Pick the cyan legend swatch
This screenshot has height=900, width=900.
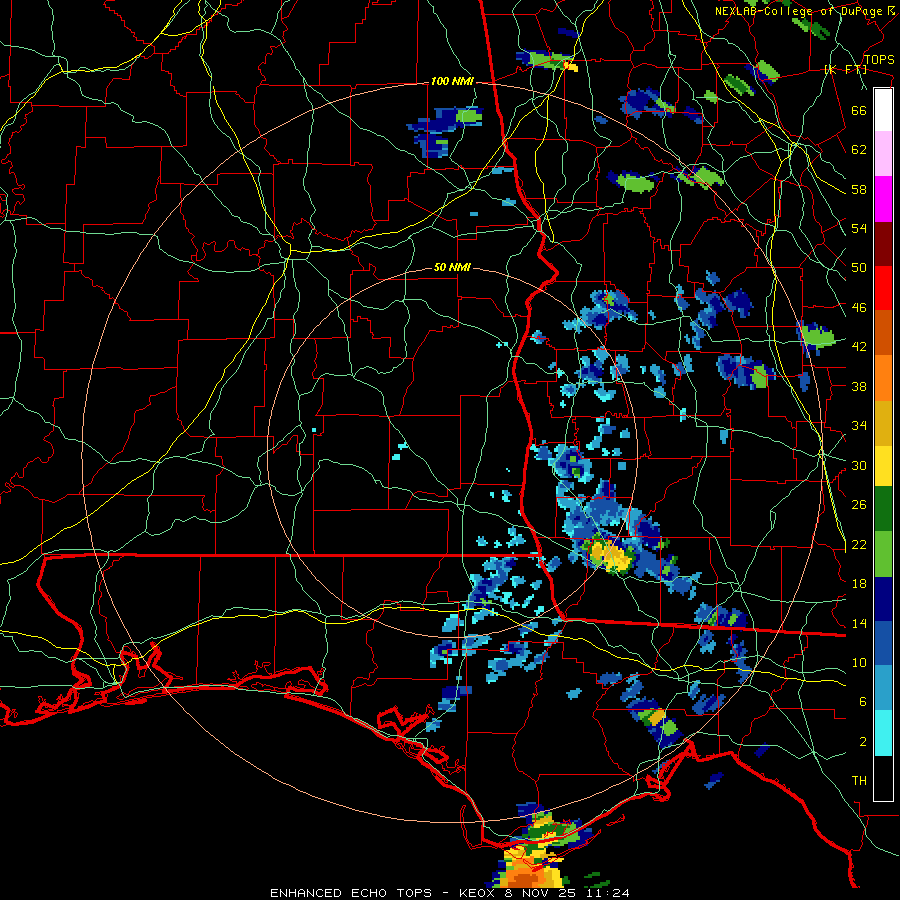pos(883,733)
